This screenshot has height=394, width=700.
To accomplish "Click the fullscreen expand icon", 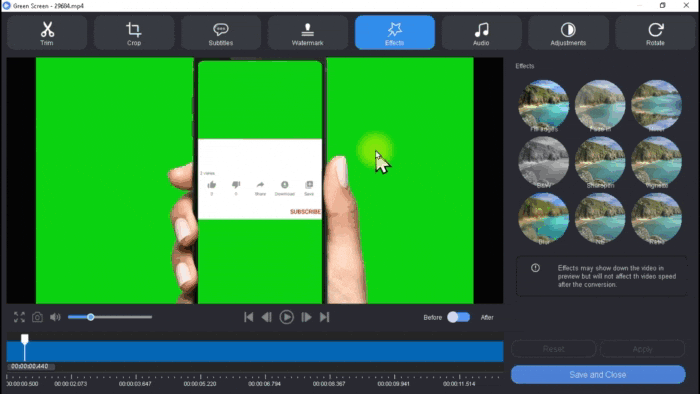I will 19,317.
